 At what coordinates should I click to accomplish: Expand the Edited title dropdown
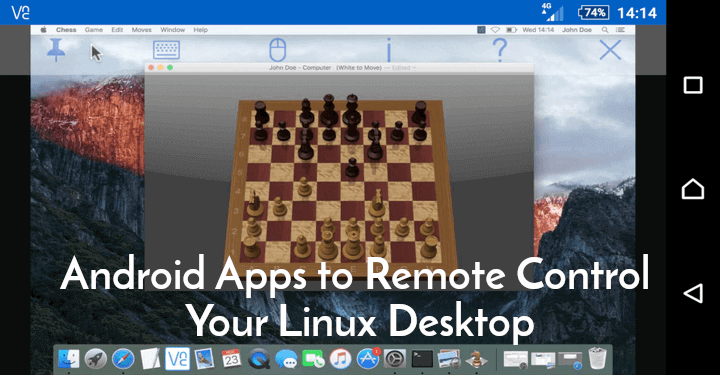pyautogui.click(x=404, y=67)
